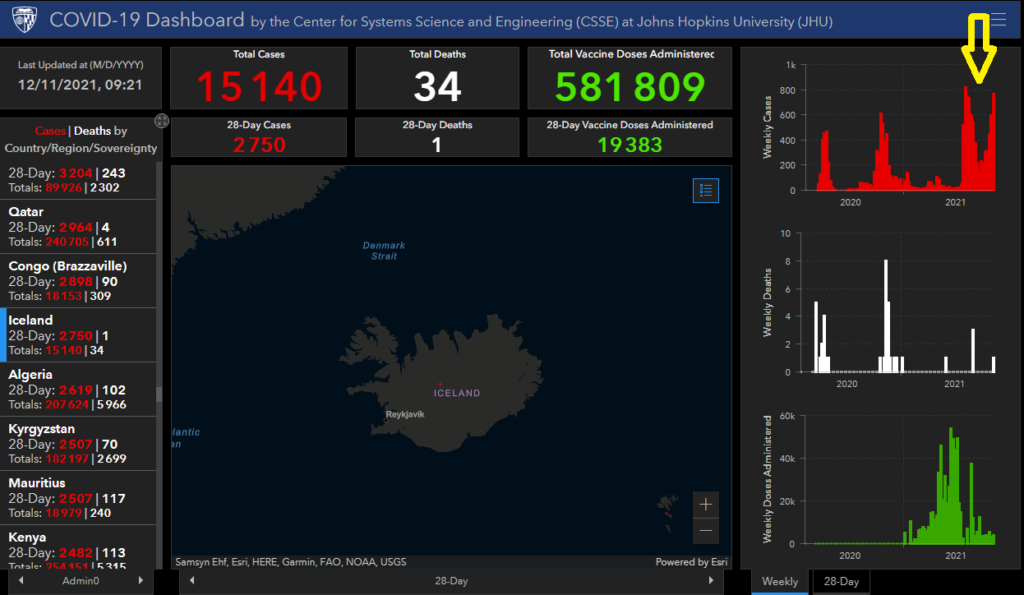Click the ICELAND label on the map

tap(456, 393)
